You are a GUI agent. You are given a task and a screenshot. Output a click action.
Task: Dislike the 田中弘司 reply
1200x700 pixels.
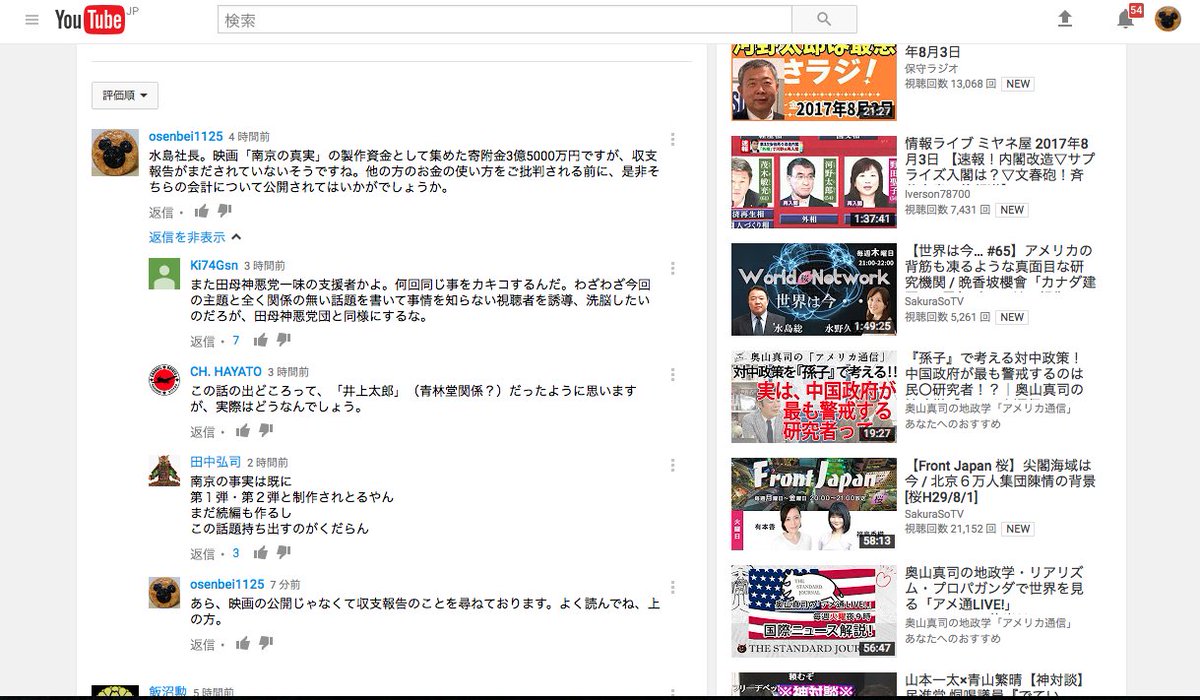click(284, 552)
